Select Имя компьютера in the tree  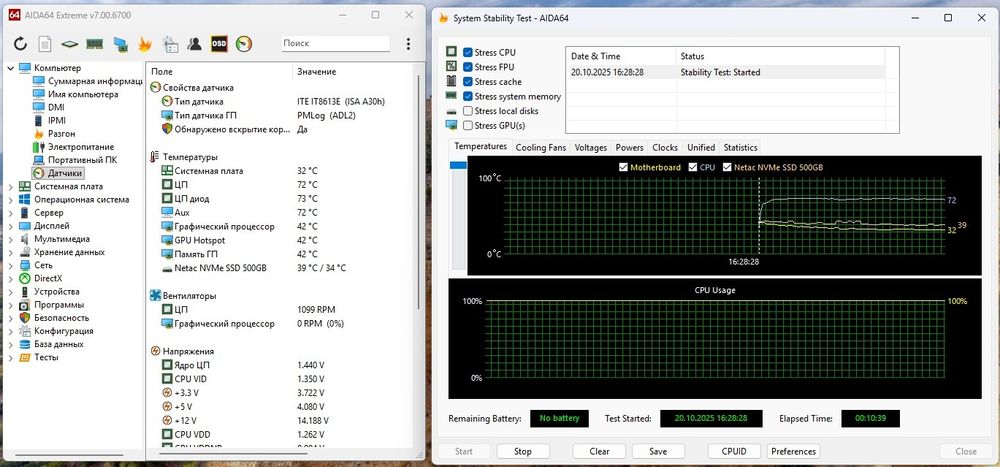pyautogui.click(x=83, y=94)
